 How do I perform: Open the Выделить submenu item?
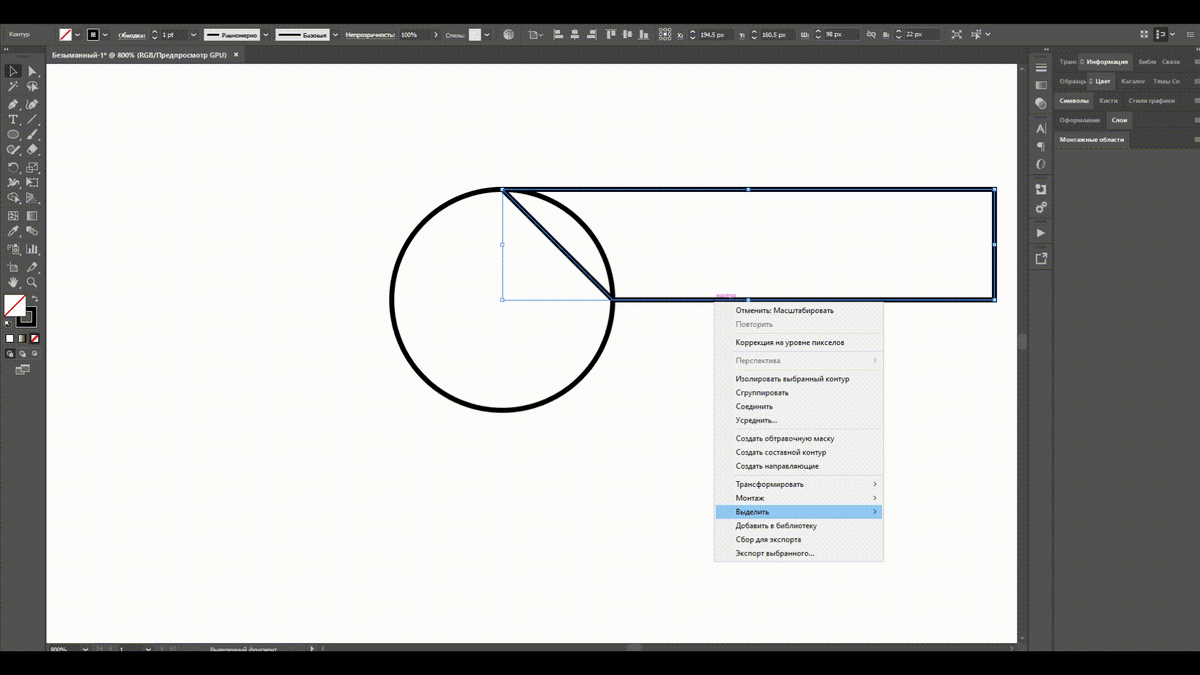click(799, 512)
